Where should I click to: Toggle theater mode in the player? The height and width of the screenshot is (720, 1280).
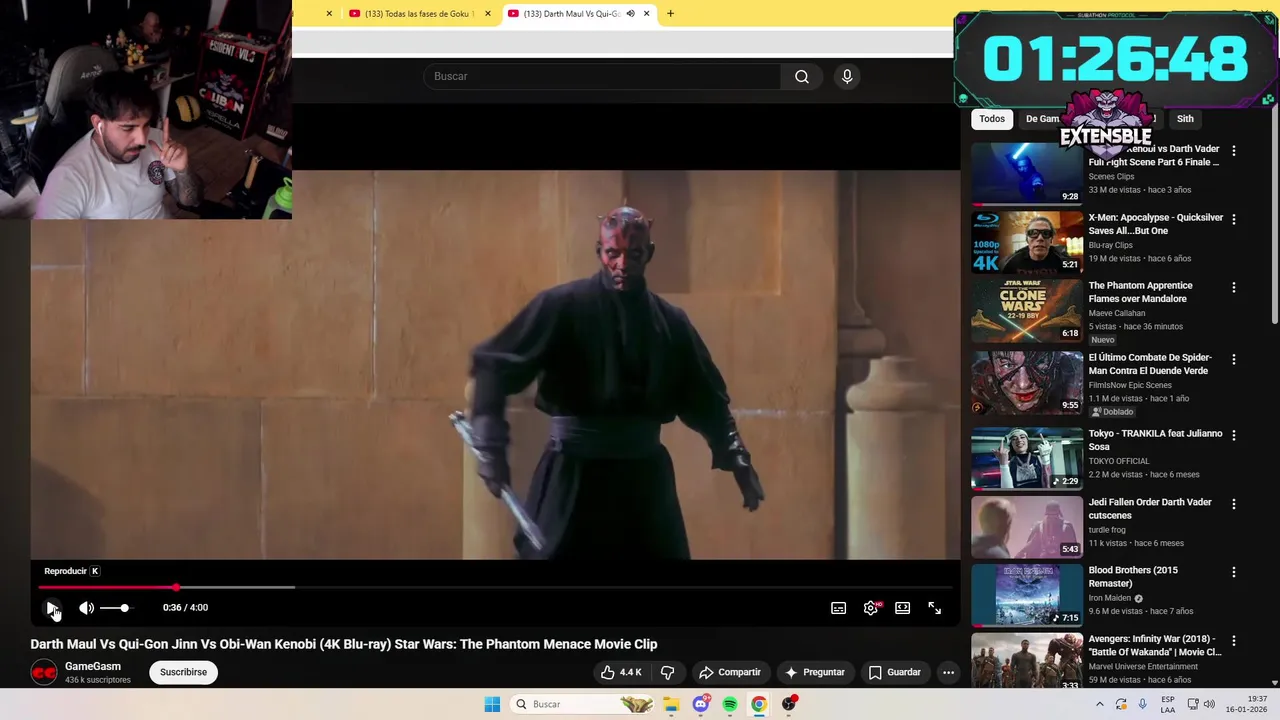(903, 608)
